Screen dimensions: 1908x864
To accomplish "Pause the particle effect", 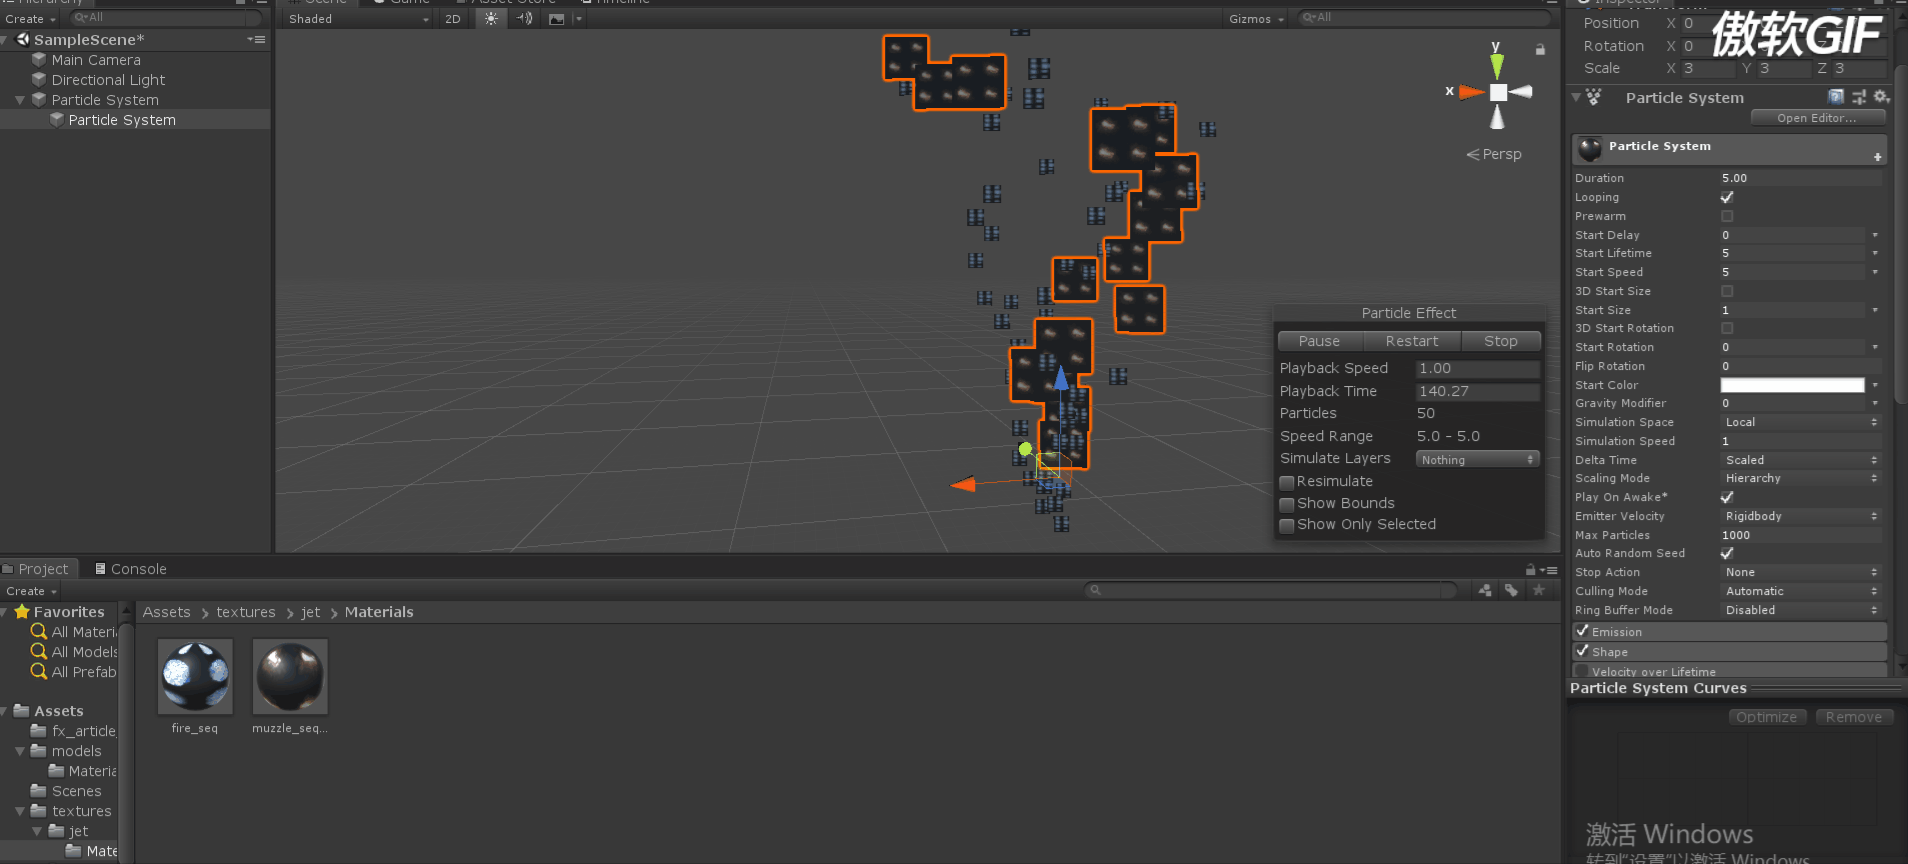I will tap(1319, 341).
